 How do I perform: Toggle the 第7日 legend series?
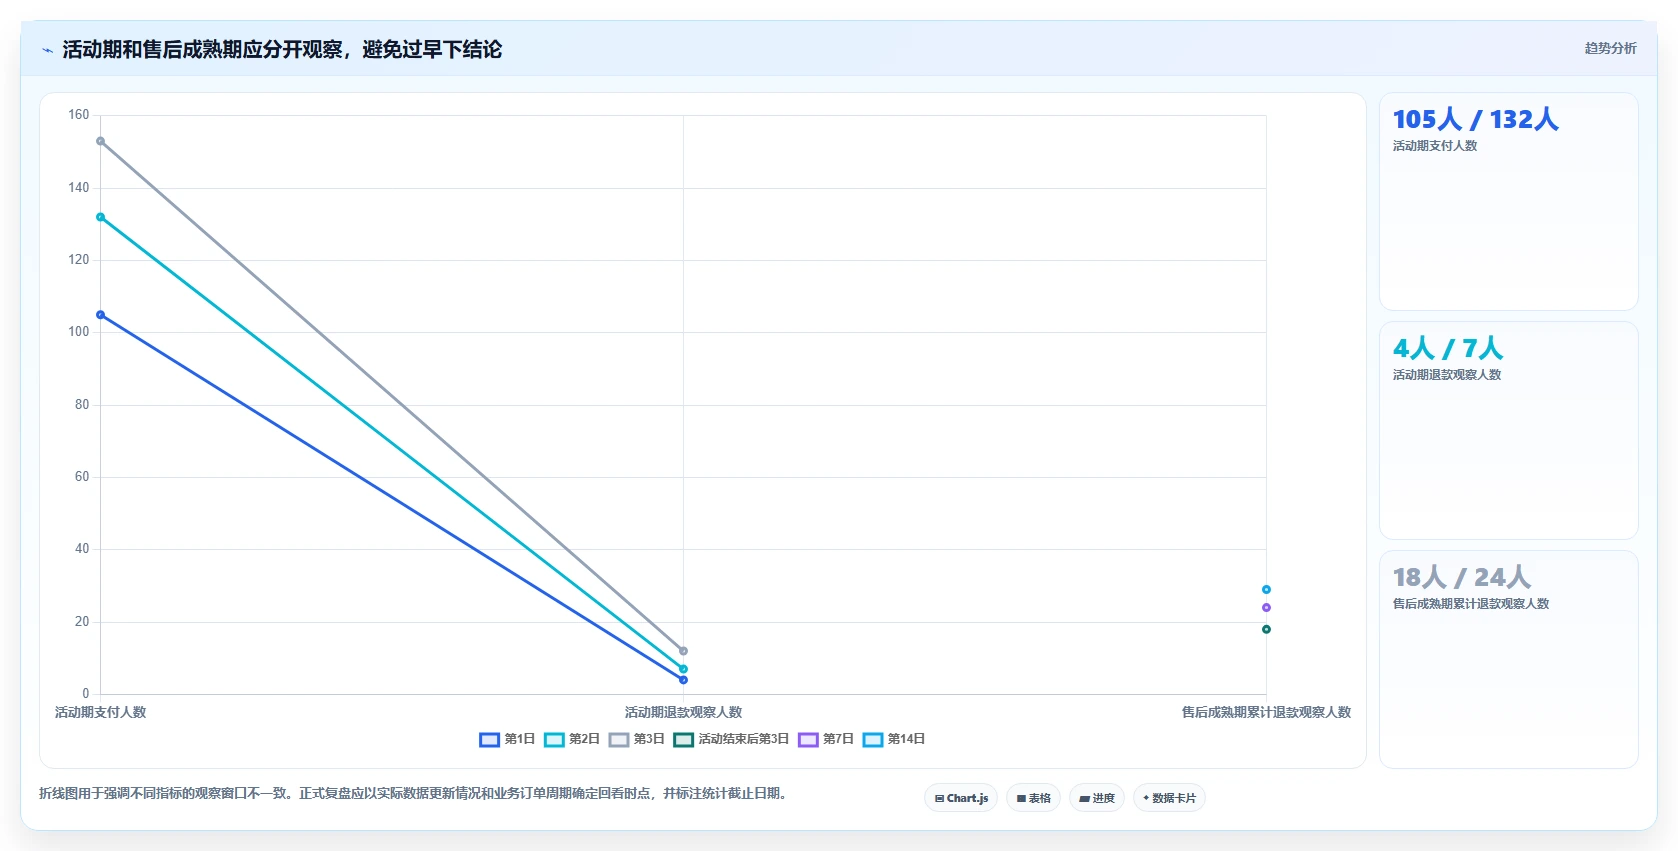tap(826, 740)
